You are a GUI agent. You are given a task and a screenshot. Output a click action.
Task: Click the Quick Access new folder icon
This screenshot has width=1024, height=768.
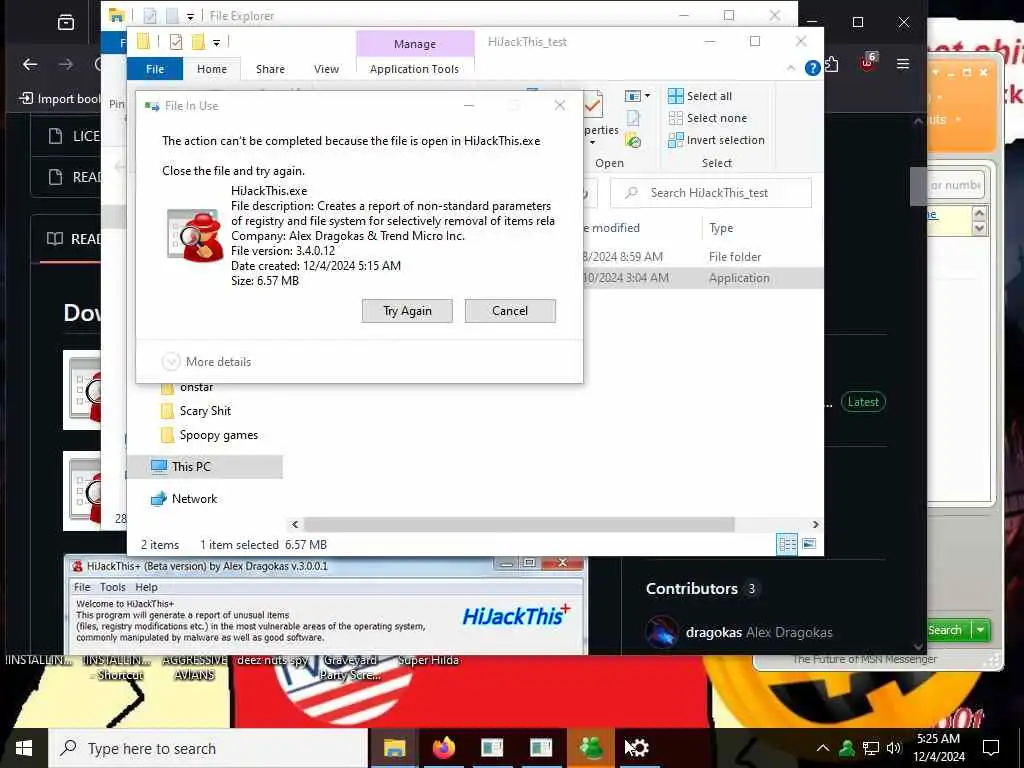point(198,42)
